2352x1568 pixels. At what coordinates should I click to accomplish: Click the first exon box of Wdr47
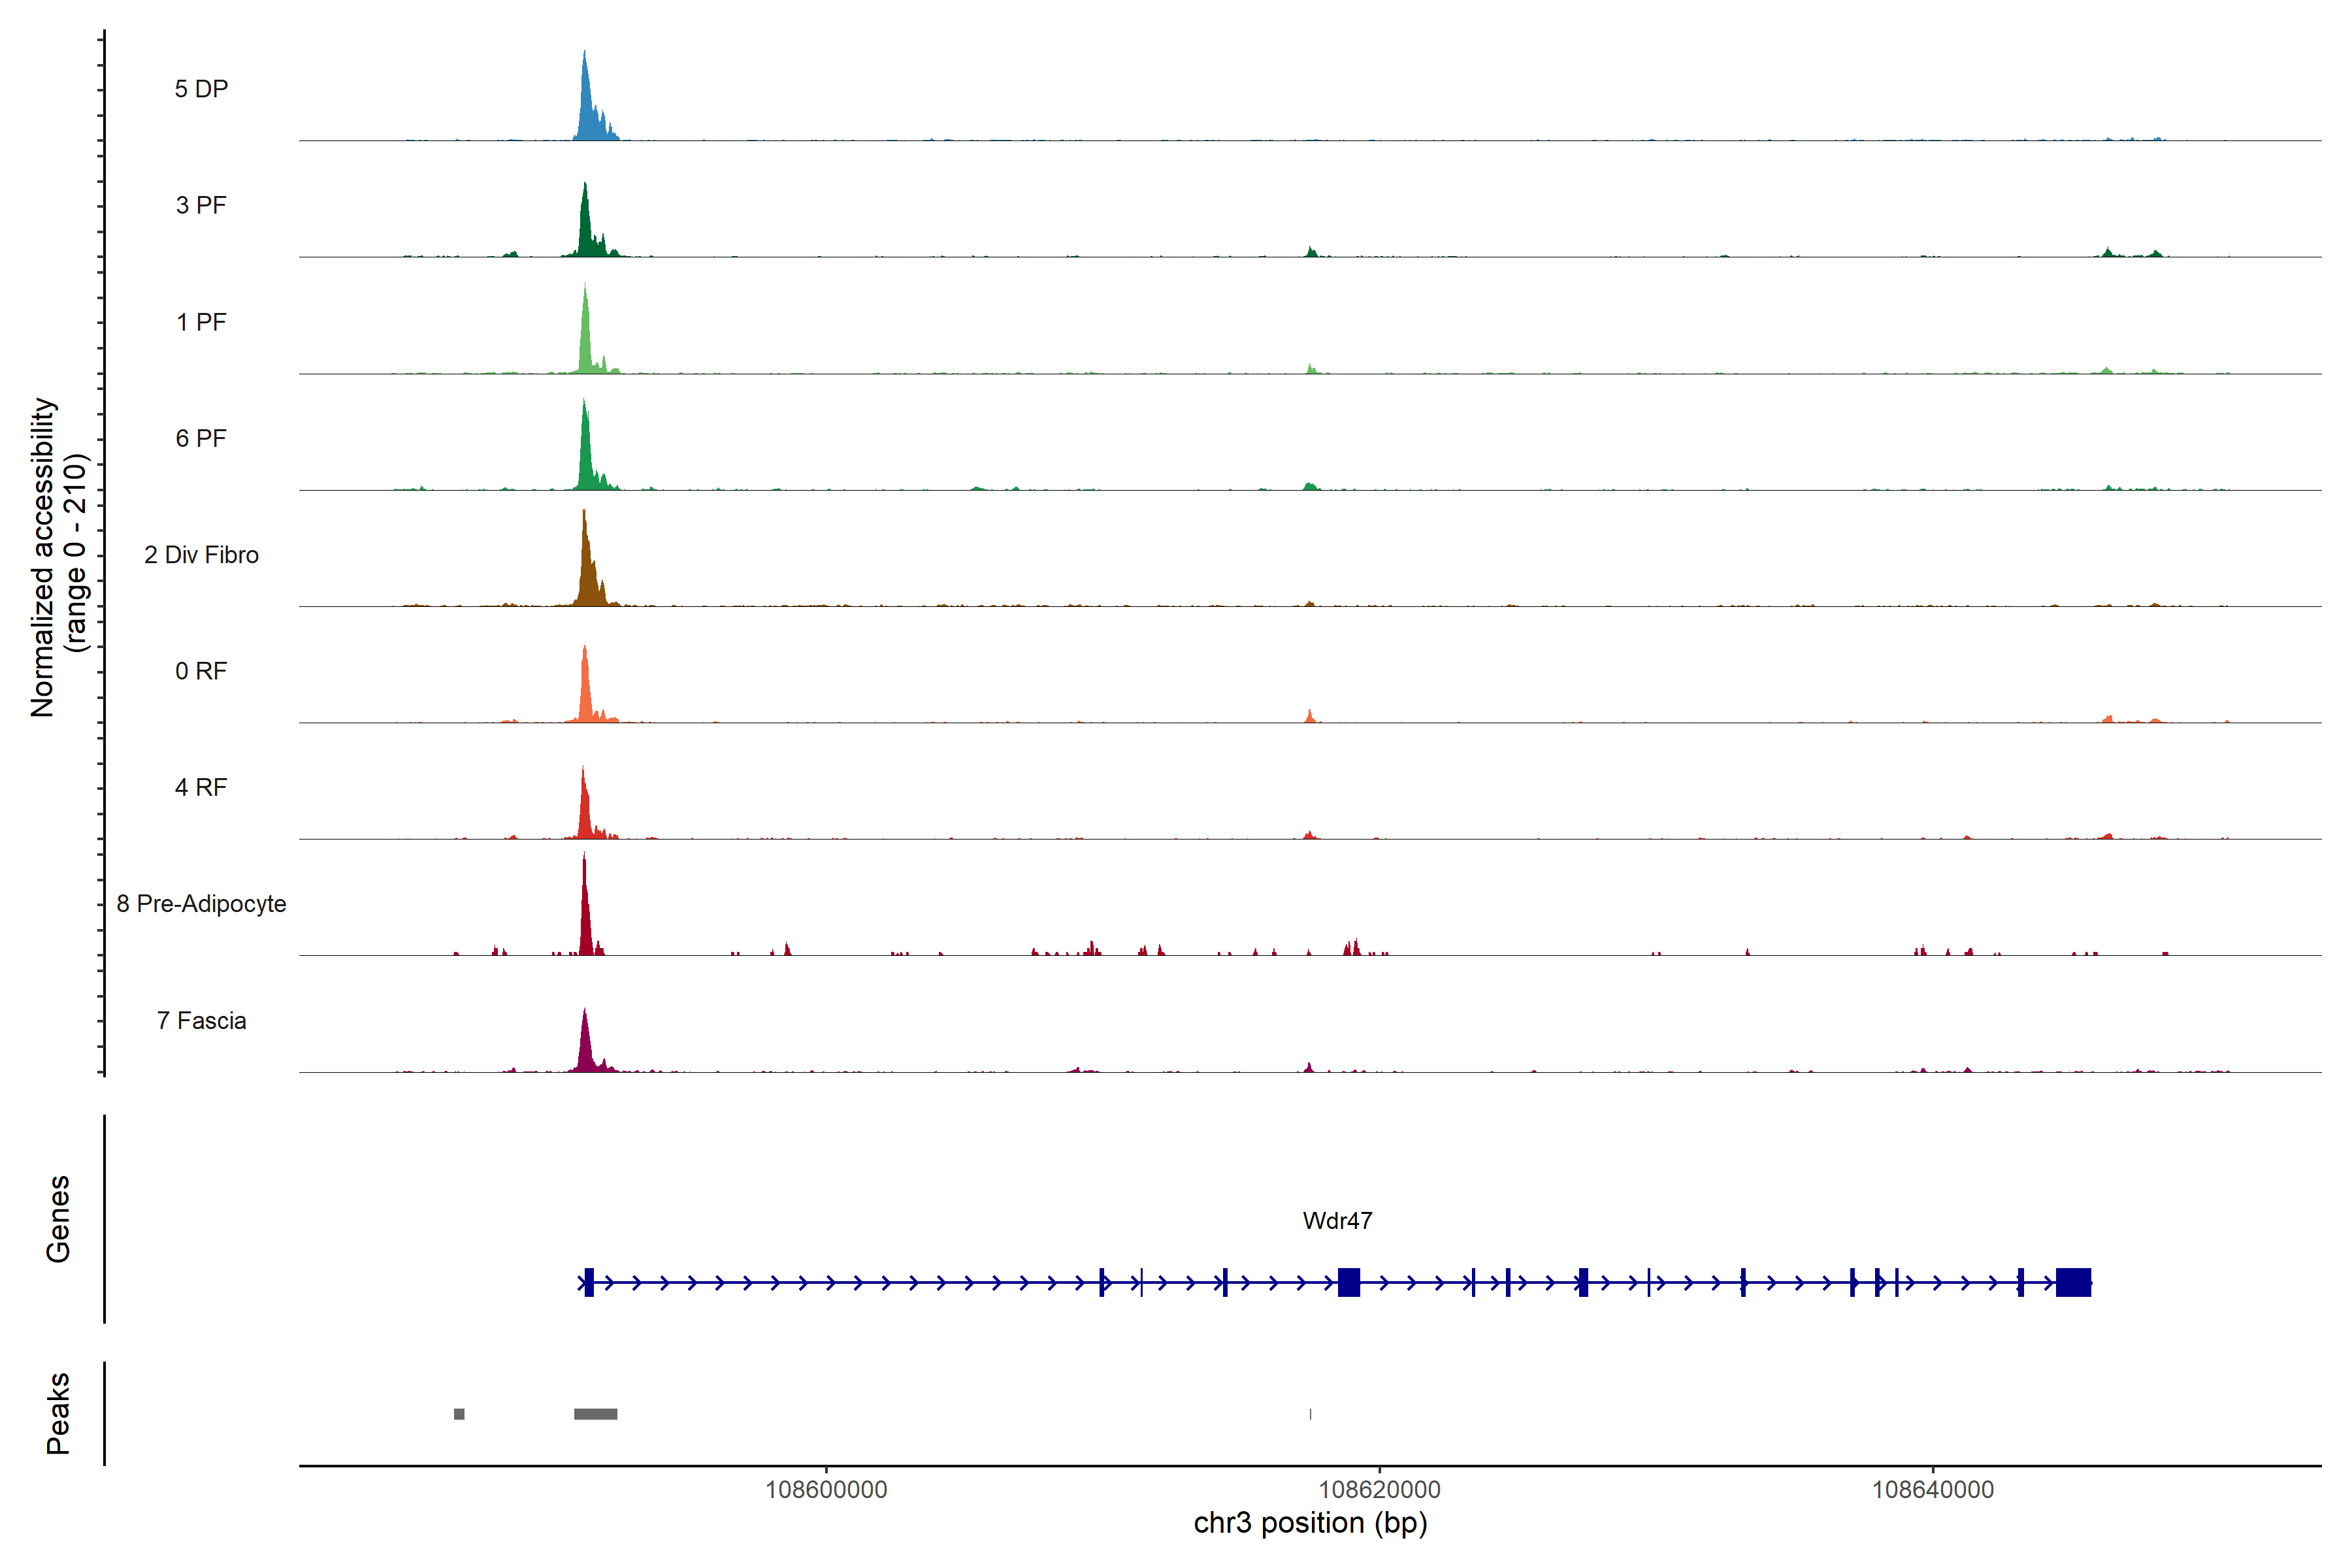pyautogui.click(x=589, y=1282)
